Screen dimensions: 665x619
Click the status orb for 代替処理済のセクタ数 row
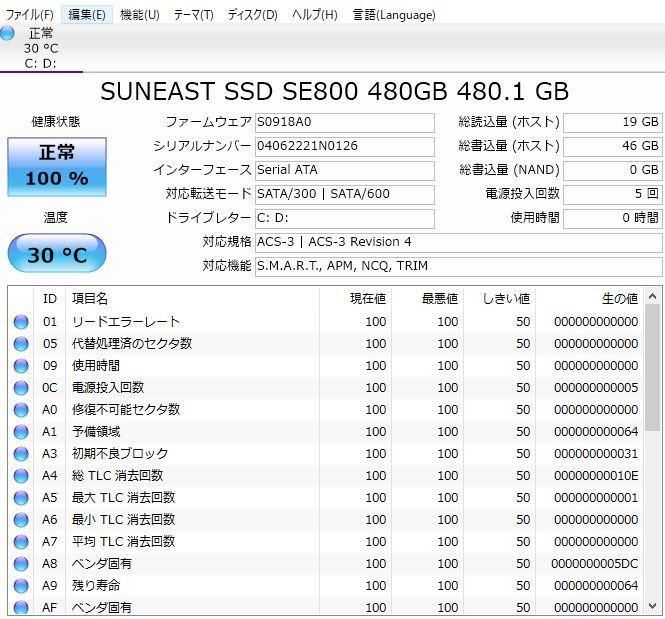21,344
